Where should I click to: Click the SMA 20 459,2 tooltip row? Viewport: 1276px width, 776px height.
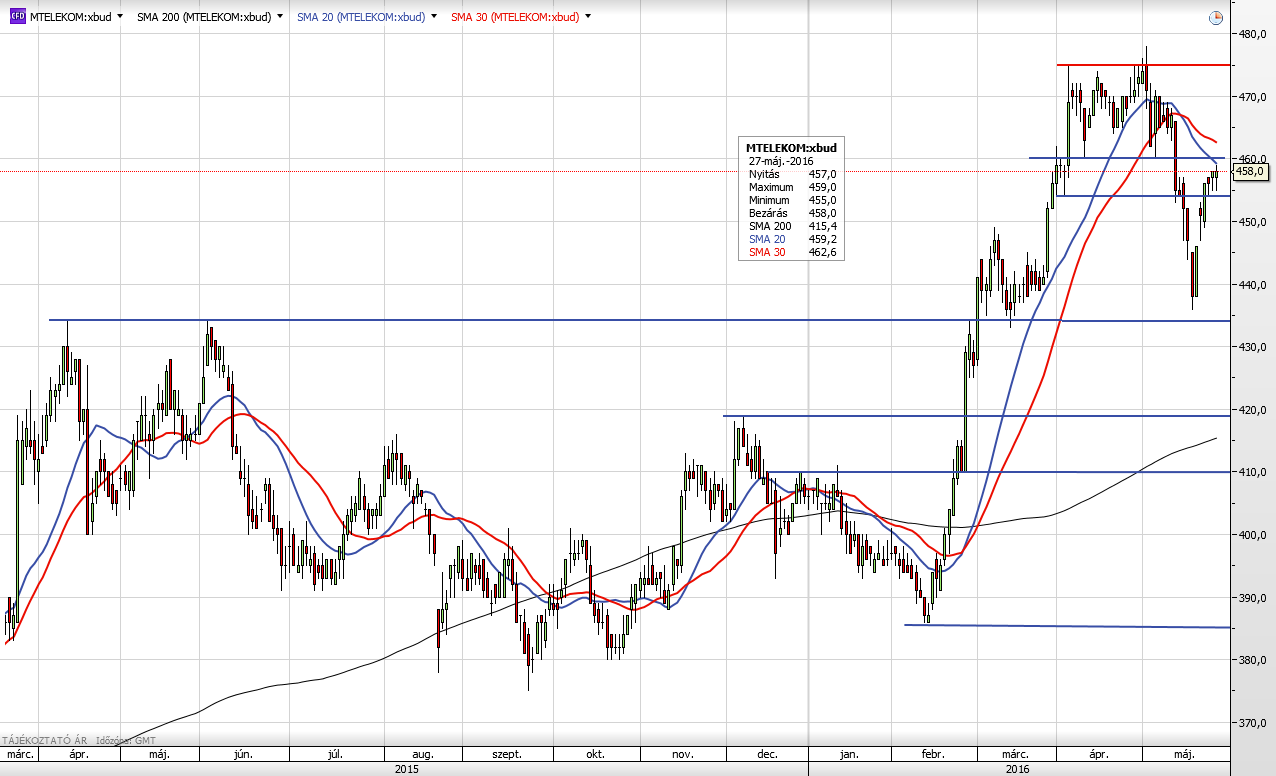pos(792,240)
